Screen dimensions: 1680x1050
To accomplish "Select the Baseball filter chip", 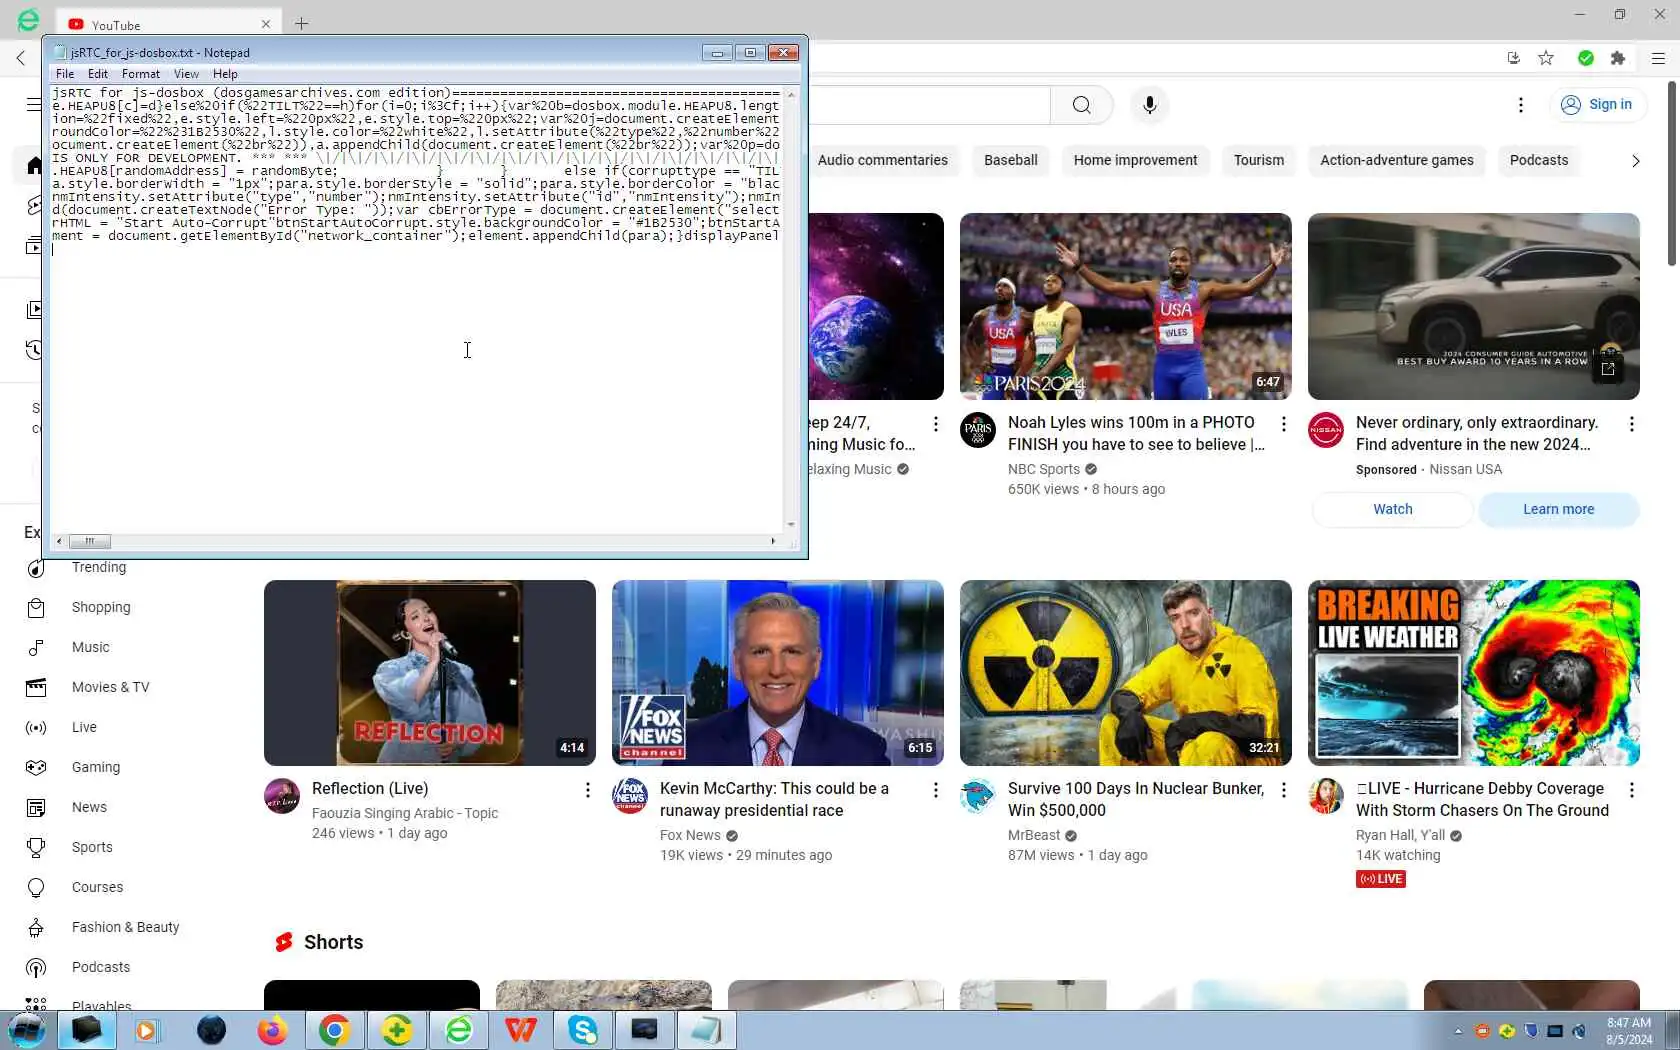I will pos(1010,160).
